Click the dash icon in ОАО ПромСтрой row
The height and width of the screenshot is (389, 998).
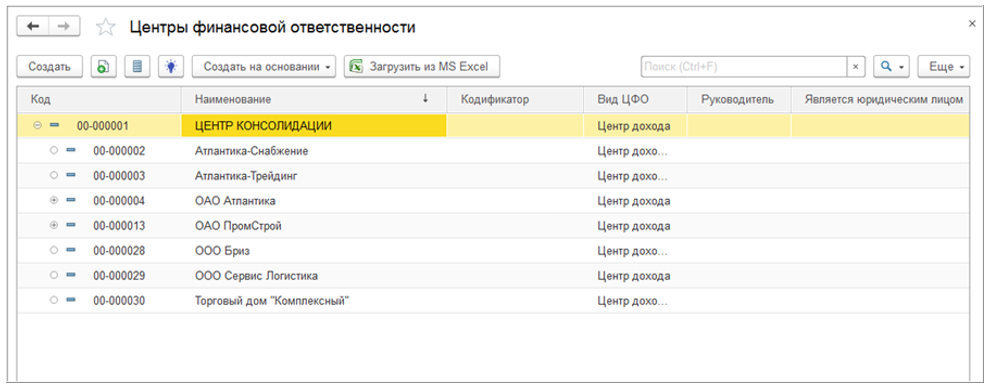[x=71, y=226]
